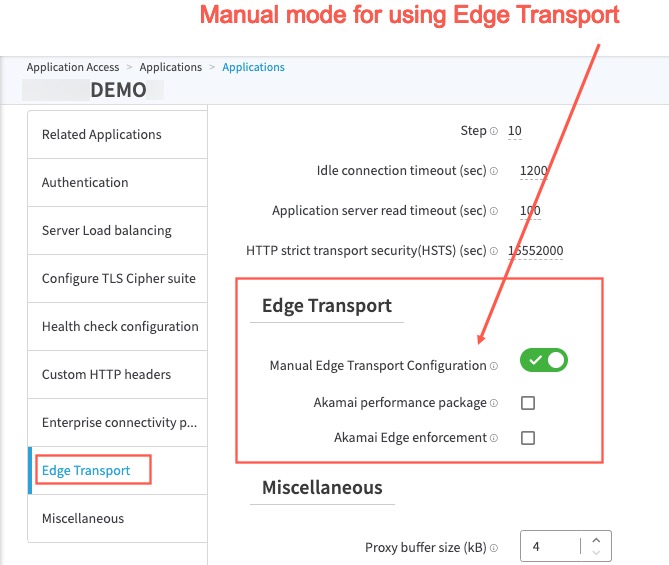Disable Manual Edge Transport Configuration toggle
The width and height of the screenshot is (669, 565).
(543, 361)
